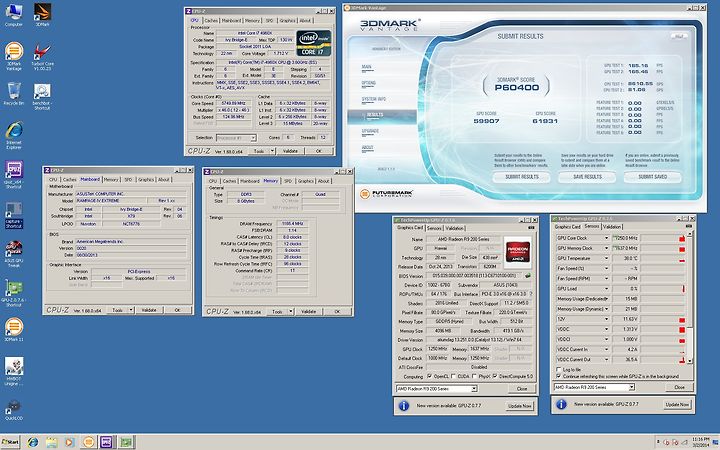720x450 pixels.
Task: Click the BIOS Version field in GPU-Z
Action: (475, 276)
